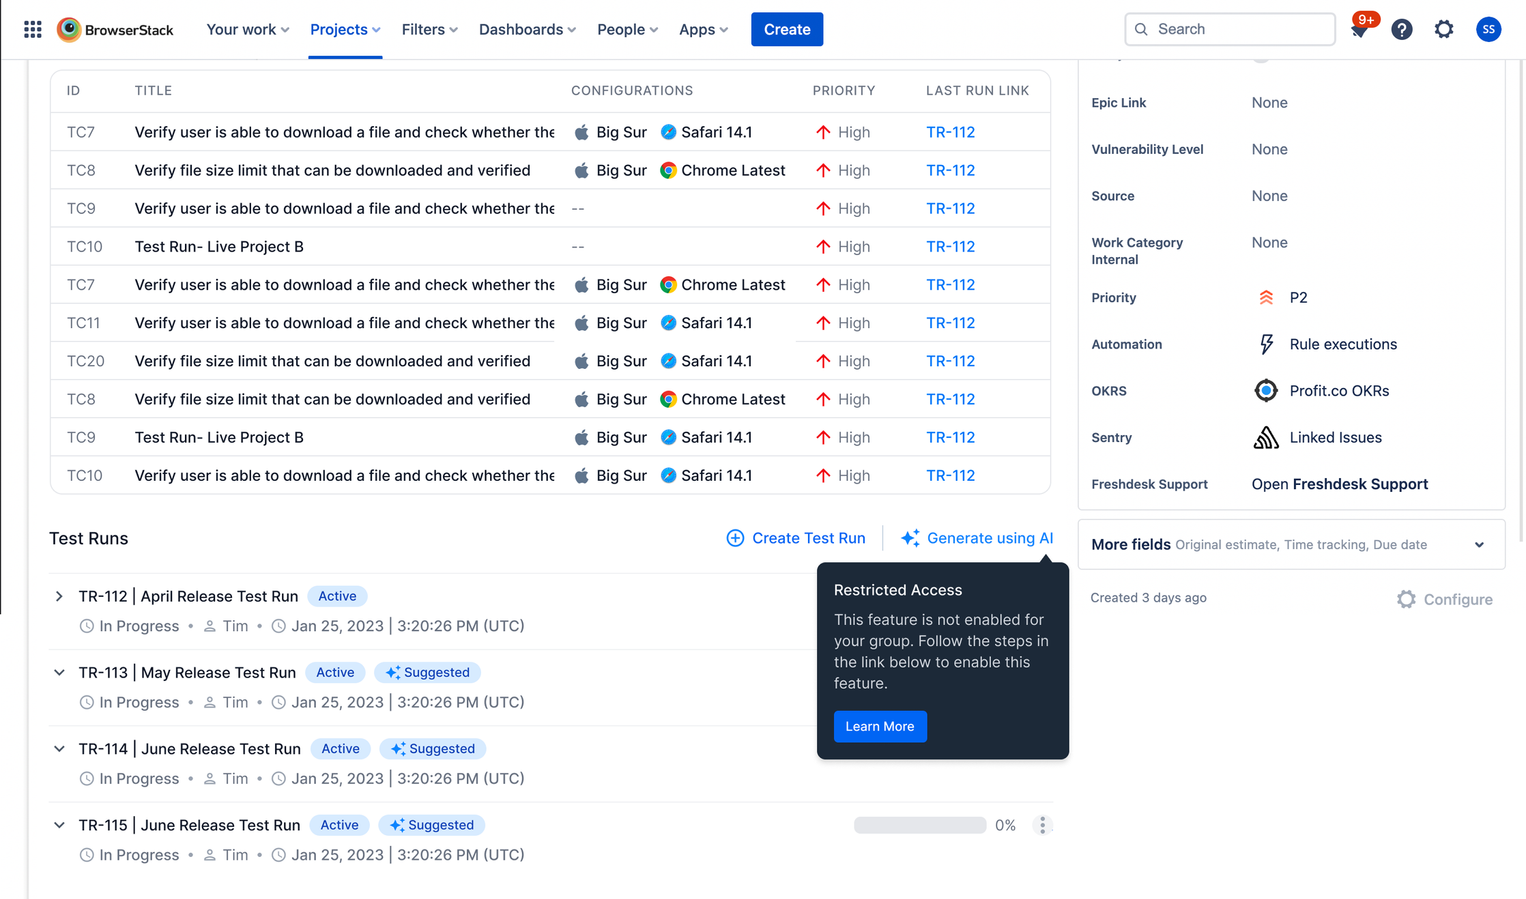Click in the Search input field

(1230, 29)
